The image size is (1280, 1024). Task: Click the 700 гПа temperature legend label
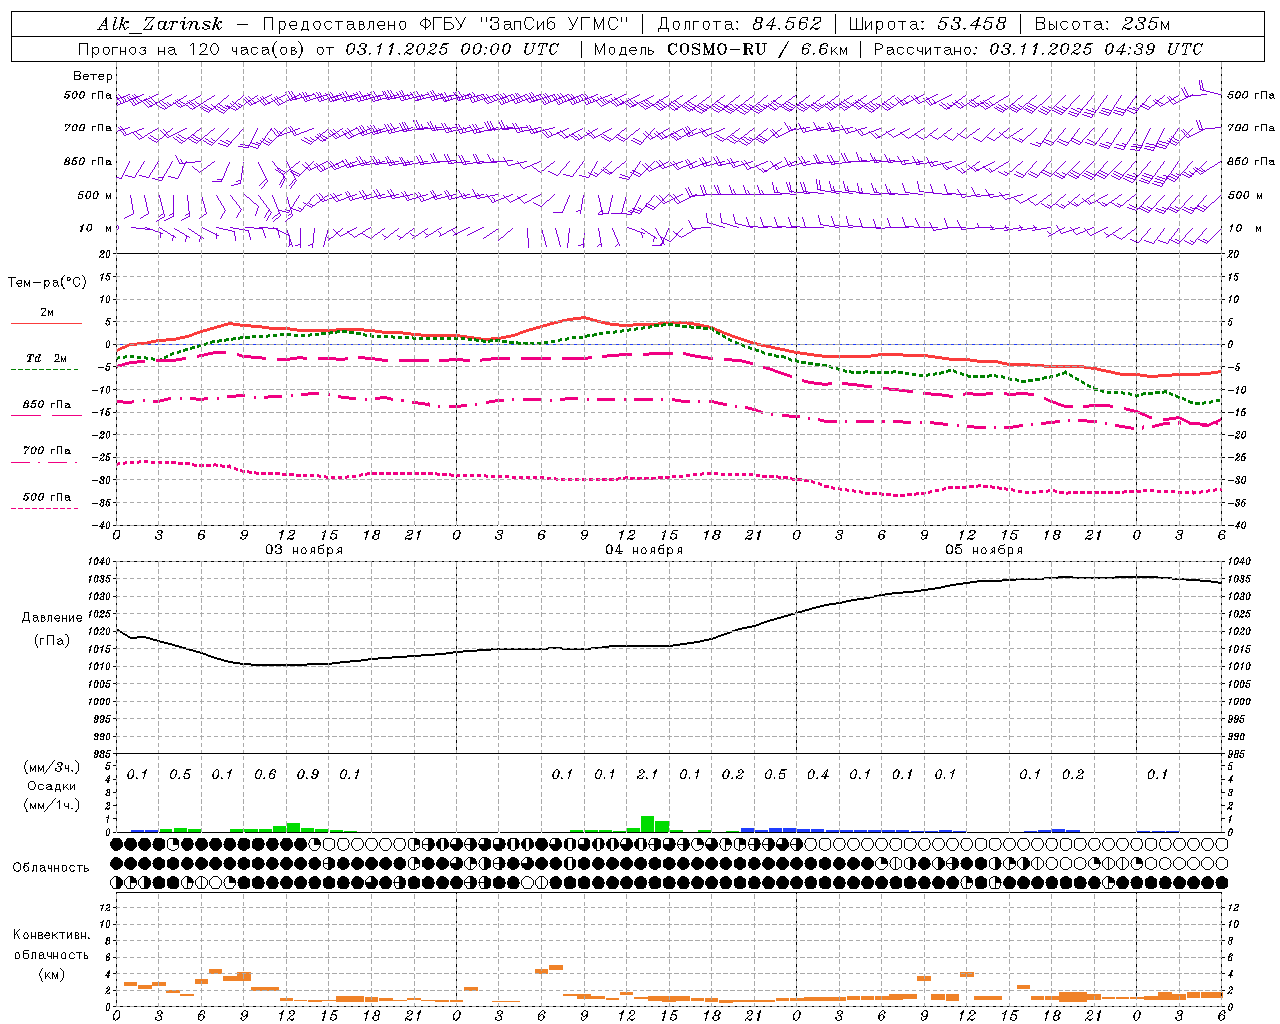coord(46,450)
